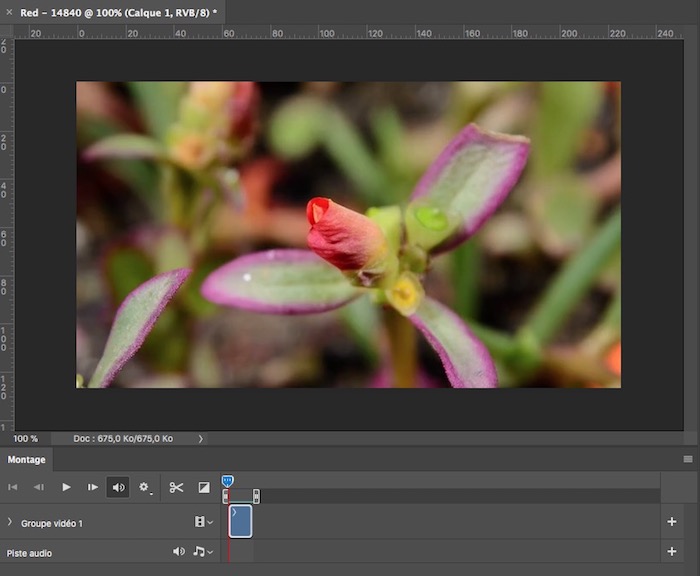Step forward to next frame
The image size is (700, 576).
(x=92, y=487)
